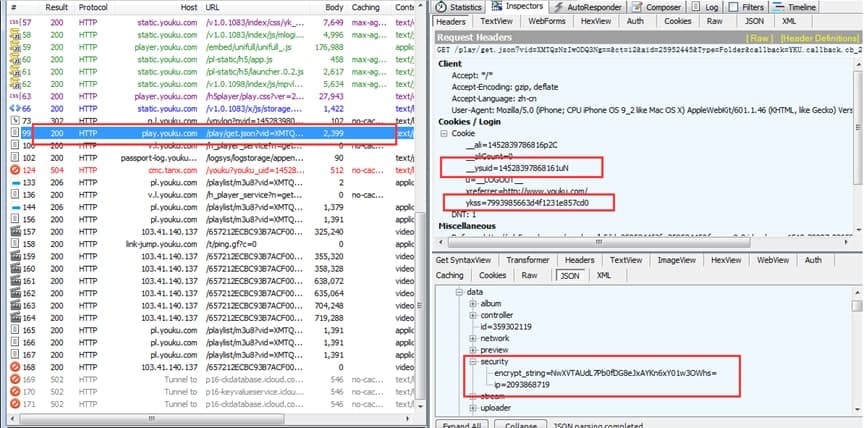Expand the album node in JSON tree
Screen dimensions: 864x428
click(472, 303)
